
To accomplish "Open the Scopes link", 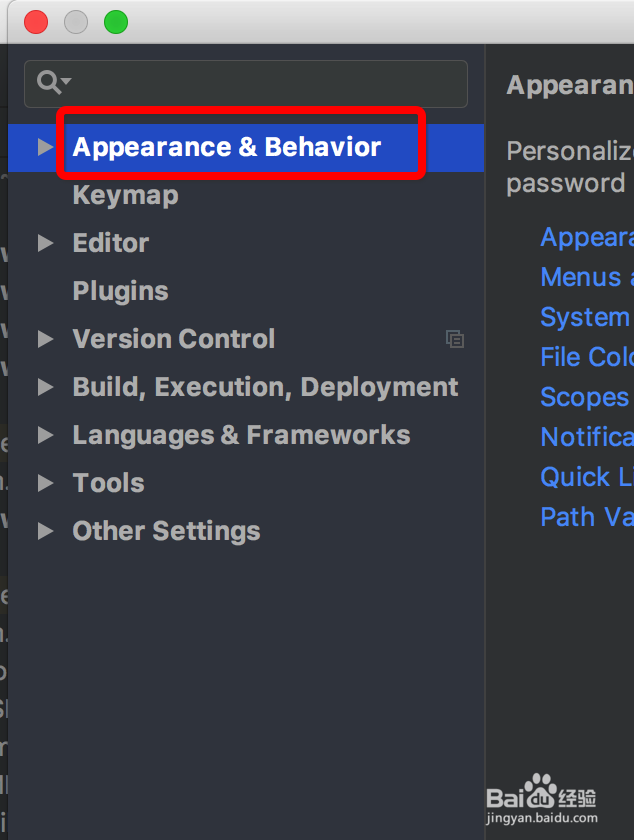I will [x=585, y=398].
